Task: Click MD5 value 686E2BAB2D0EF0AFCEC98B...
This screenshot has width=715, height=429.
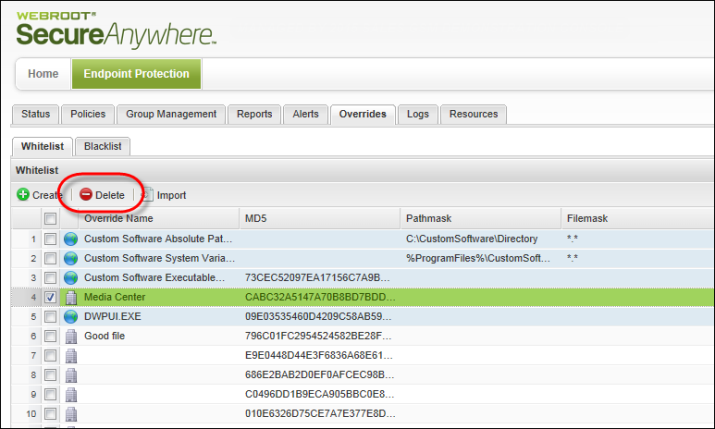Action: (320, 375)
